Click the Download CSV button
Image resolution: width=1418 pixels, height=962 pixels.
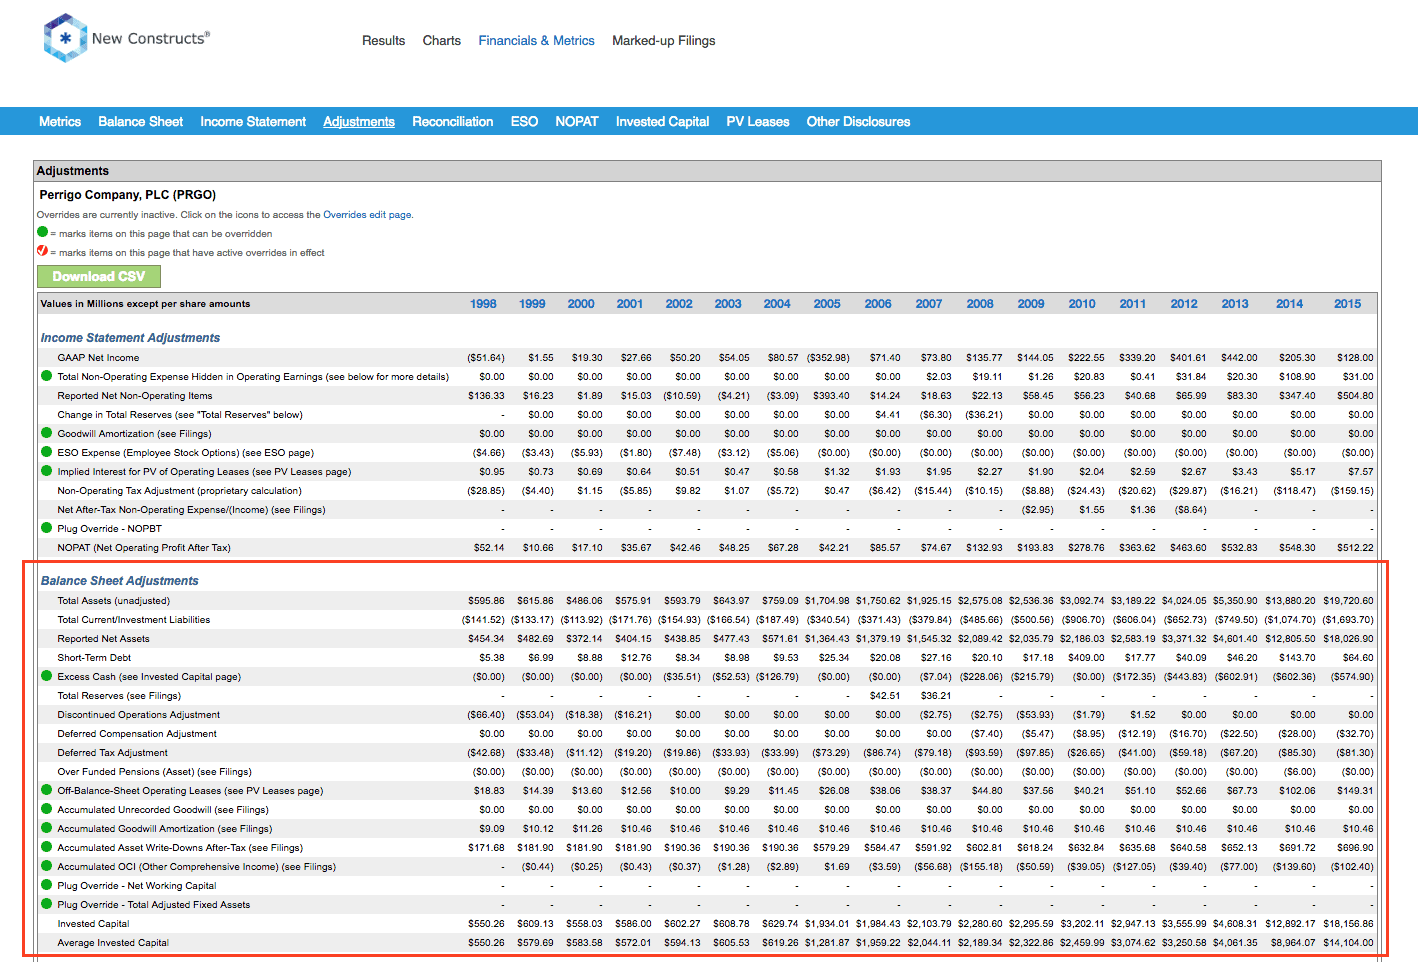click(99, 276)
